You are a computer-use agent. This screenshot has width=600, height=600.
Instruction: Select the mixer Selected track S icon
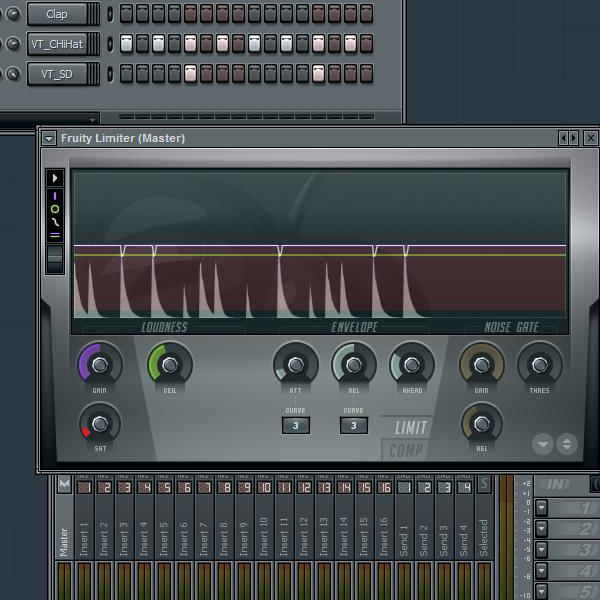(x=484, y=484)
